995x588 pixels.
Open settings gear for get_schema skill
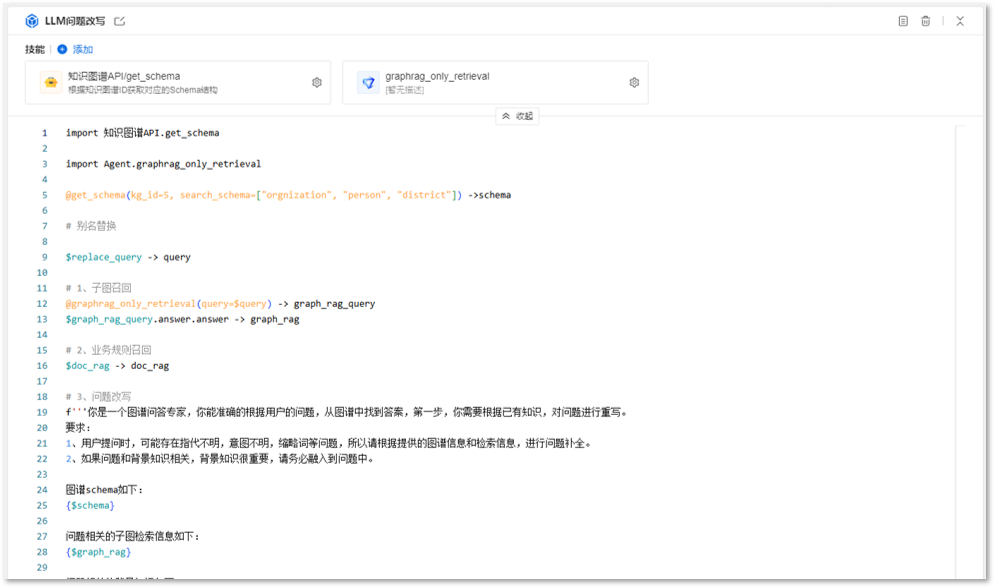click(317, 83)
